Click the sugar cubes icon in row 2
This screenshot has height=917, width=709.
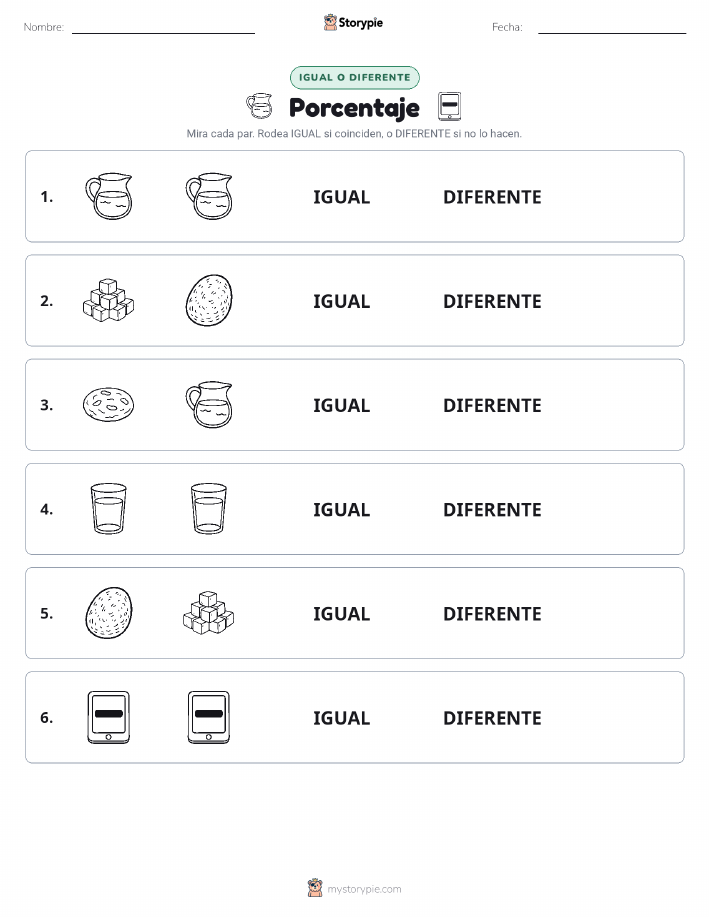click(109, 301)
